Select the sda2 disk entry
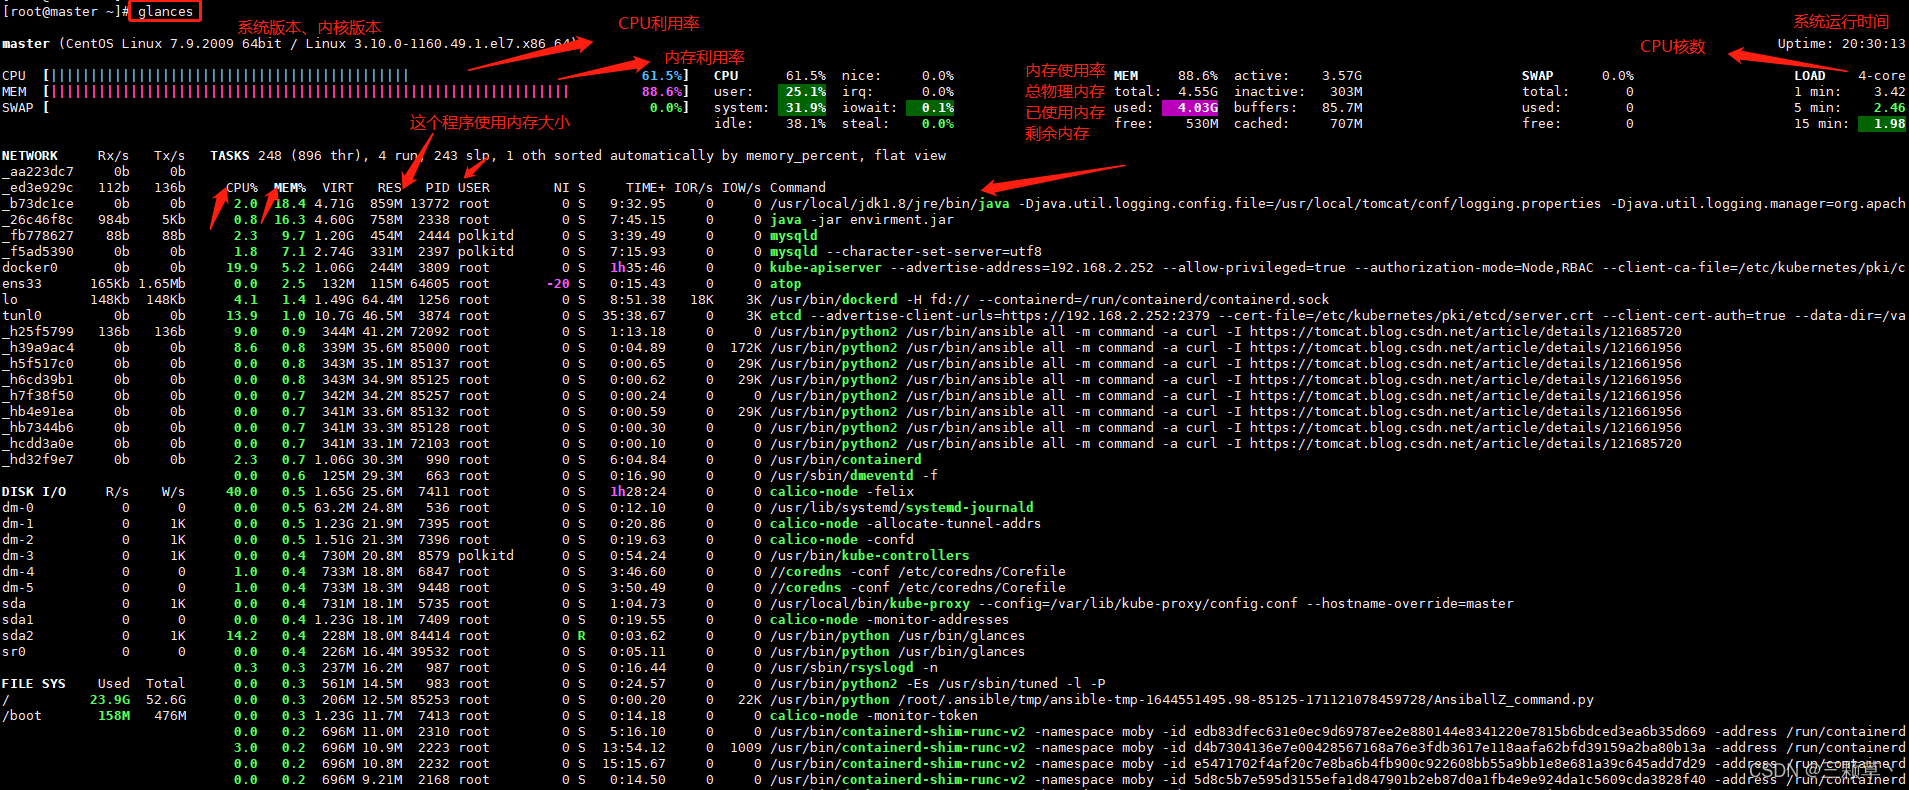The image size is (1909, 790). (94, 635)
